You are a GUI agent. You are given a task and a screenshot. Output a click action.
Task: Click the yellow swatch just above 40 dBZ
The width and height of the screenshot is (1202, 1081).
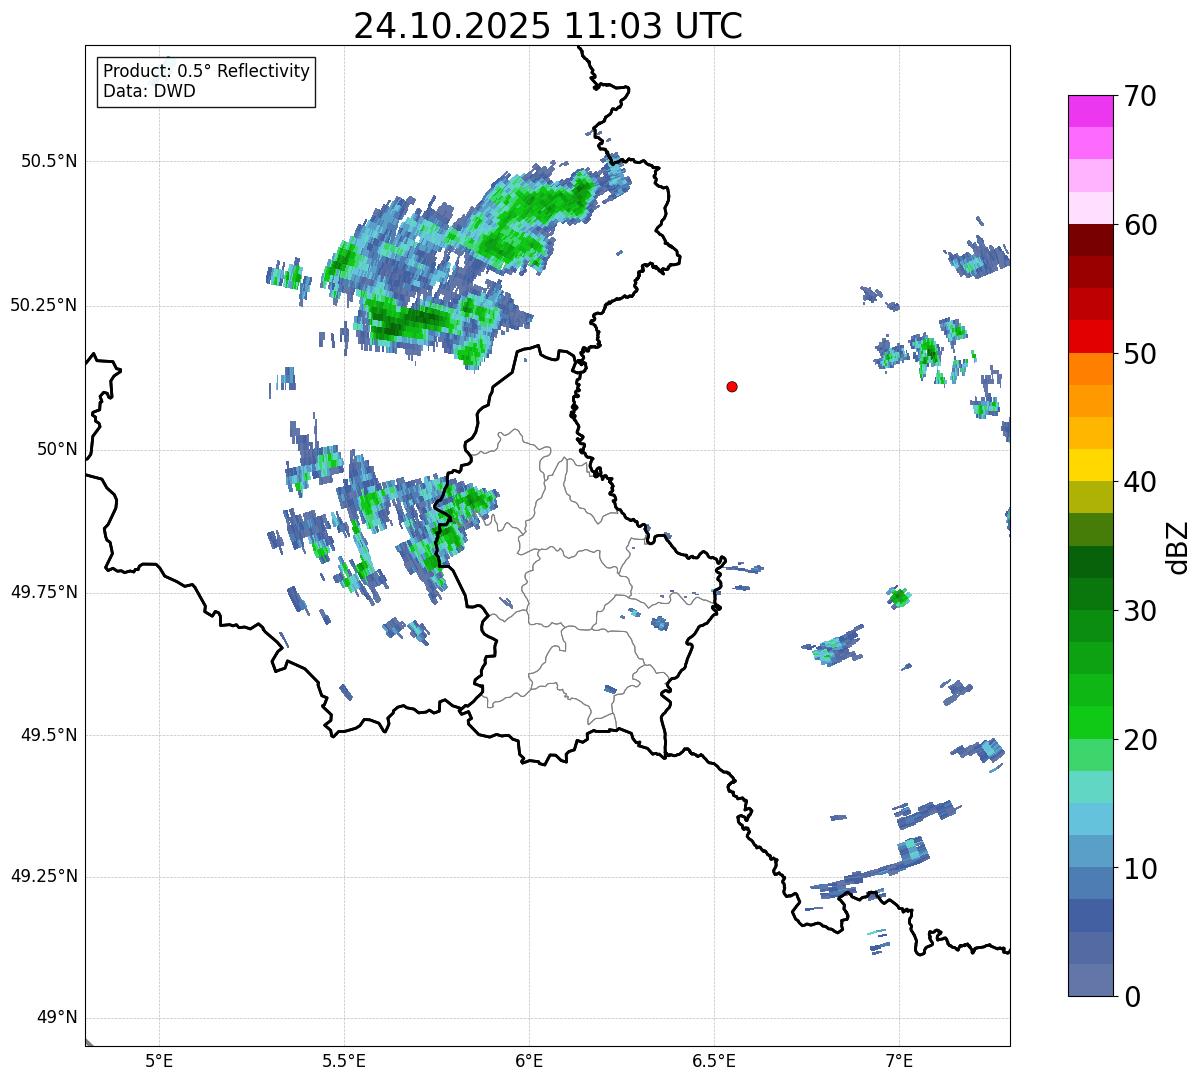click(1091, 465)
